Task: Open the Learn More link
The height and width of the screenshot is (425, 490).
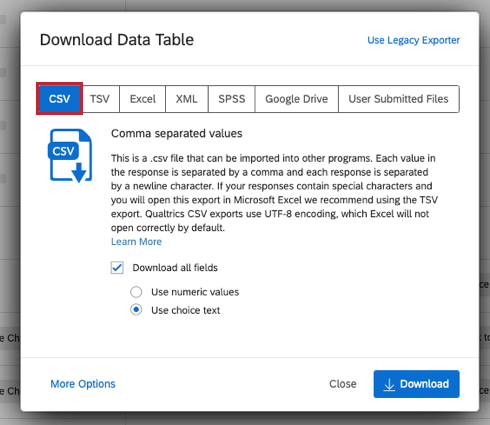Action: coord(136,242)
